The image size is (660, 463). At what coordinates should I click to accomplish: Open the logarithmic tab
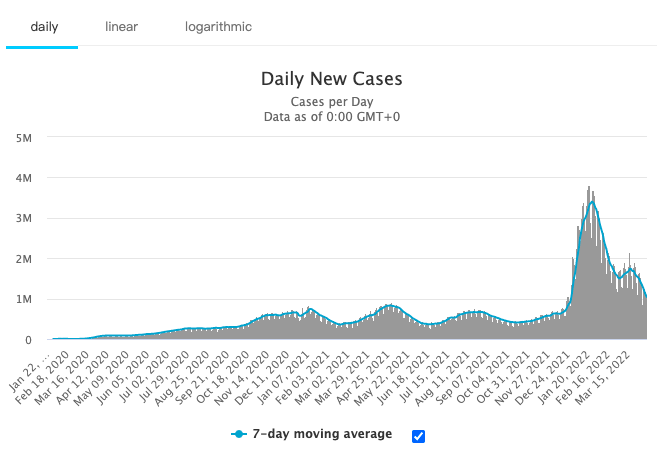point(218,27)
